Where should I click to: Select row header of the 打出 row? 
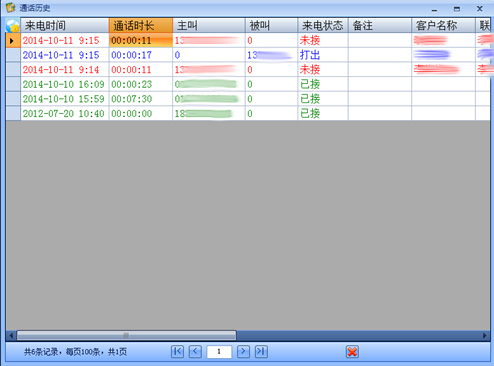point(13,55)
